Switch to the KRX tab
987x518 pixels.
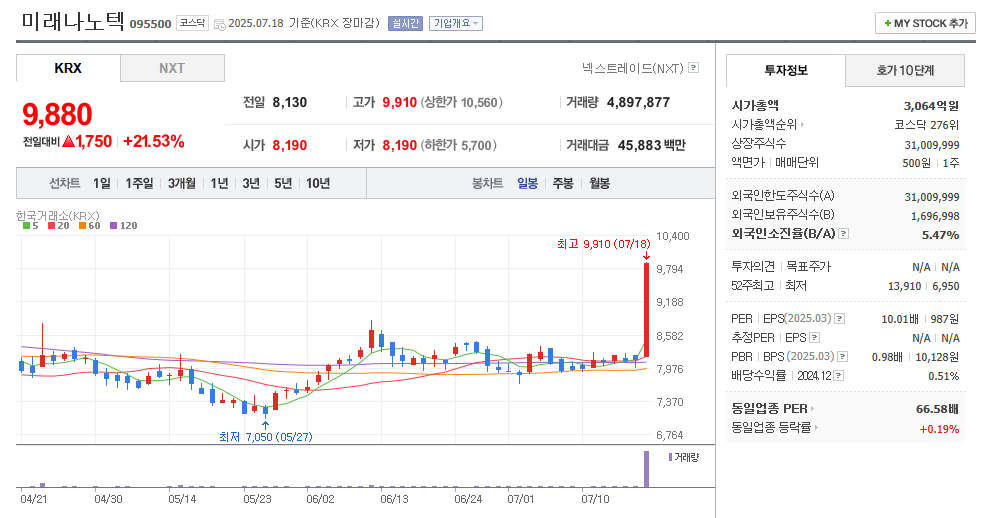click(x=68, y=68)
